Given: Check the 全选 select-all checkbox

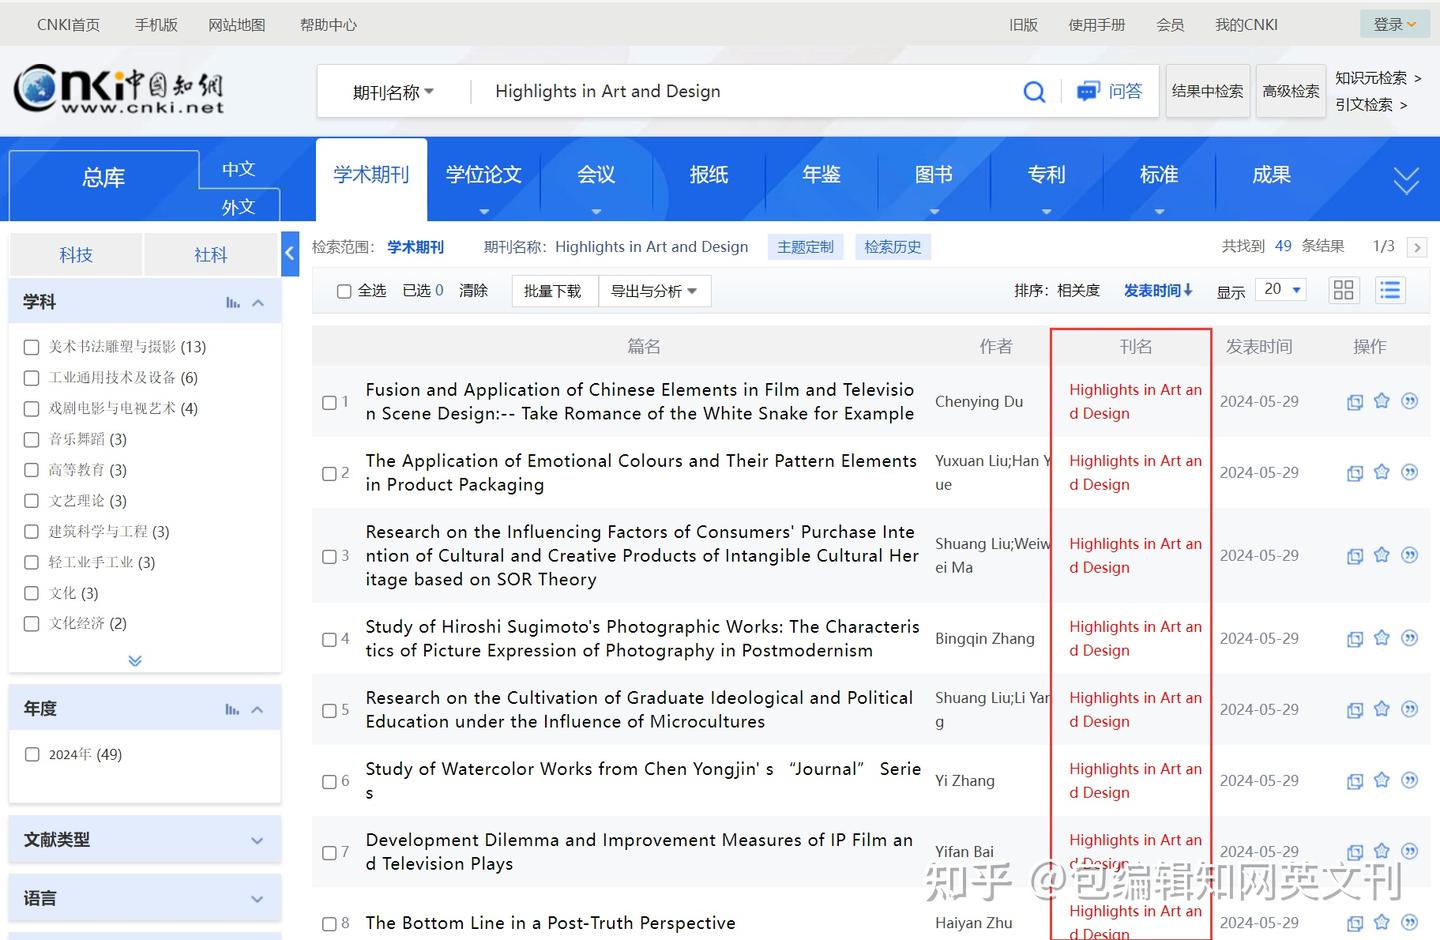Looking at the screenshot, I should [344, 291].
